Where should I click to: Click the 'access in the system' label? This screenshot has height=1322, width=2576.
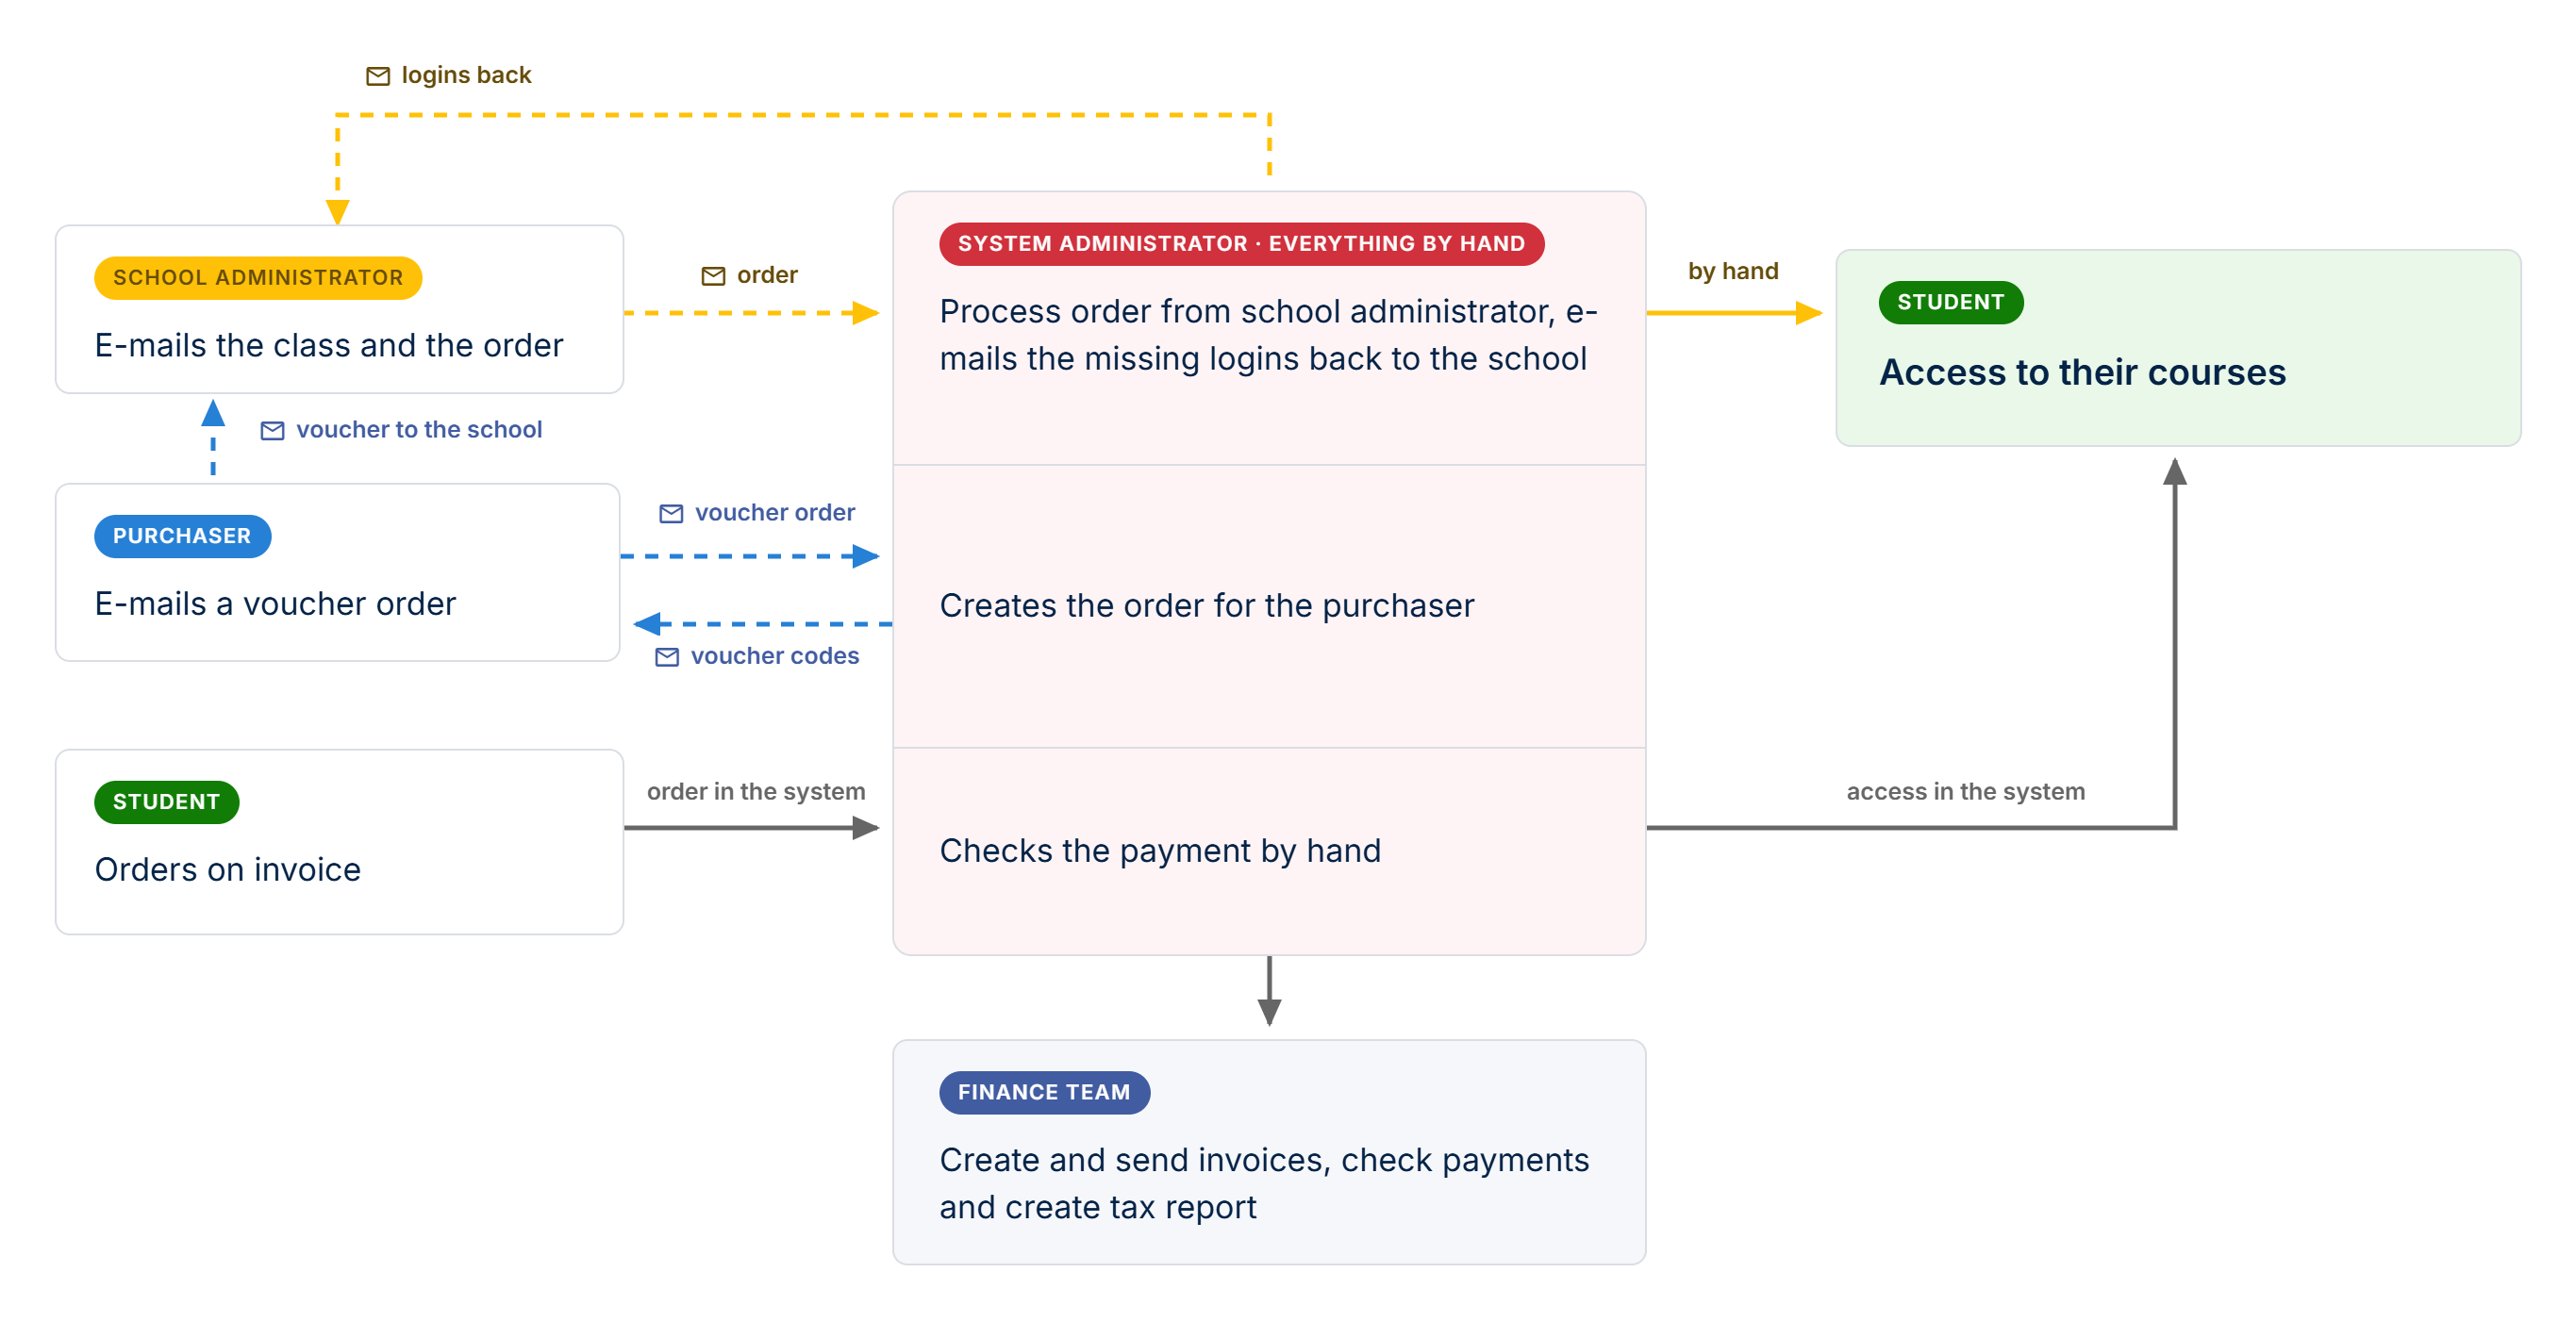(1965, 792)
